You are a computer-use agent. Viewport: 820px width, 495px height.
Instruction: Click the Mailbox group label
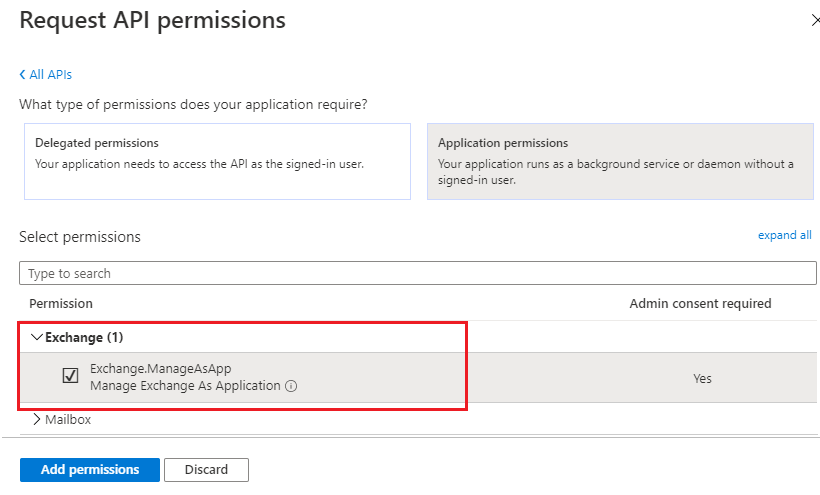click(x=68, y=420)
